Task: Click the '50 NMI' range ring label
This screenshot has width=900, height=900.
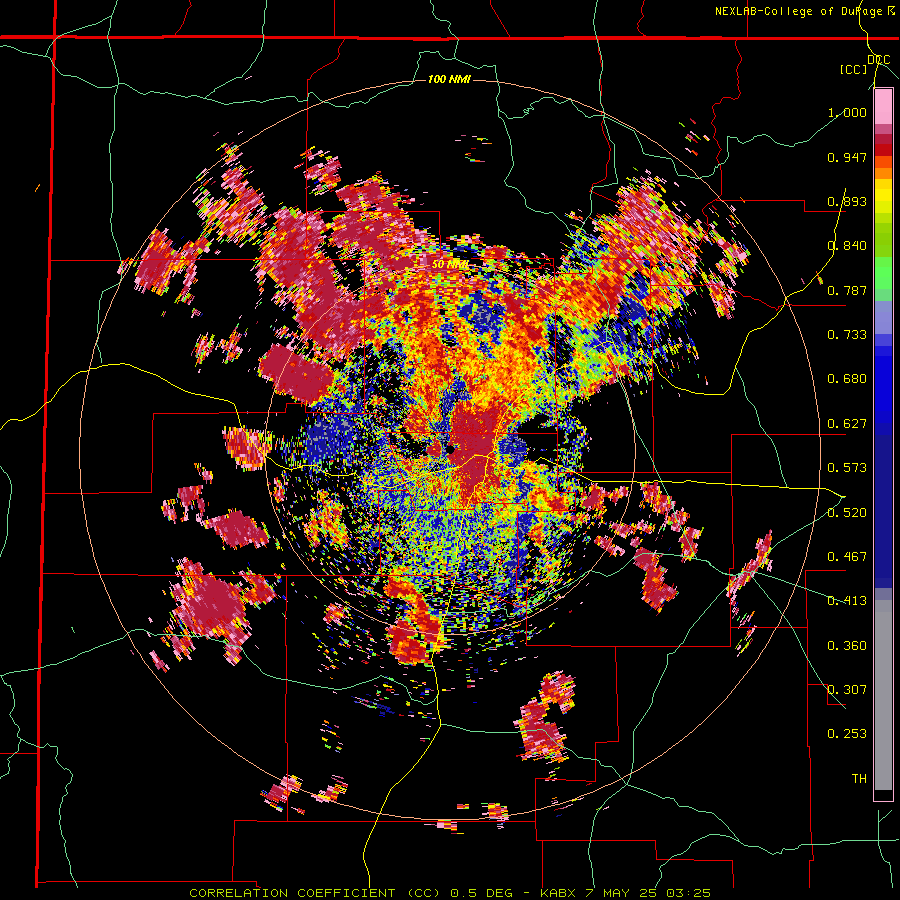Action: [x=449, y=265]
